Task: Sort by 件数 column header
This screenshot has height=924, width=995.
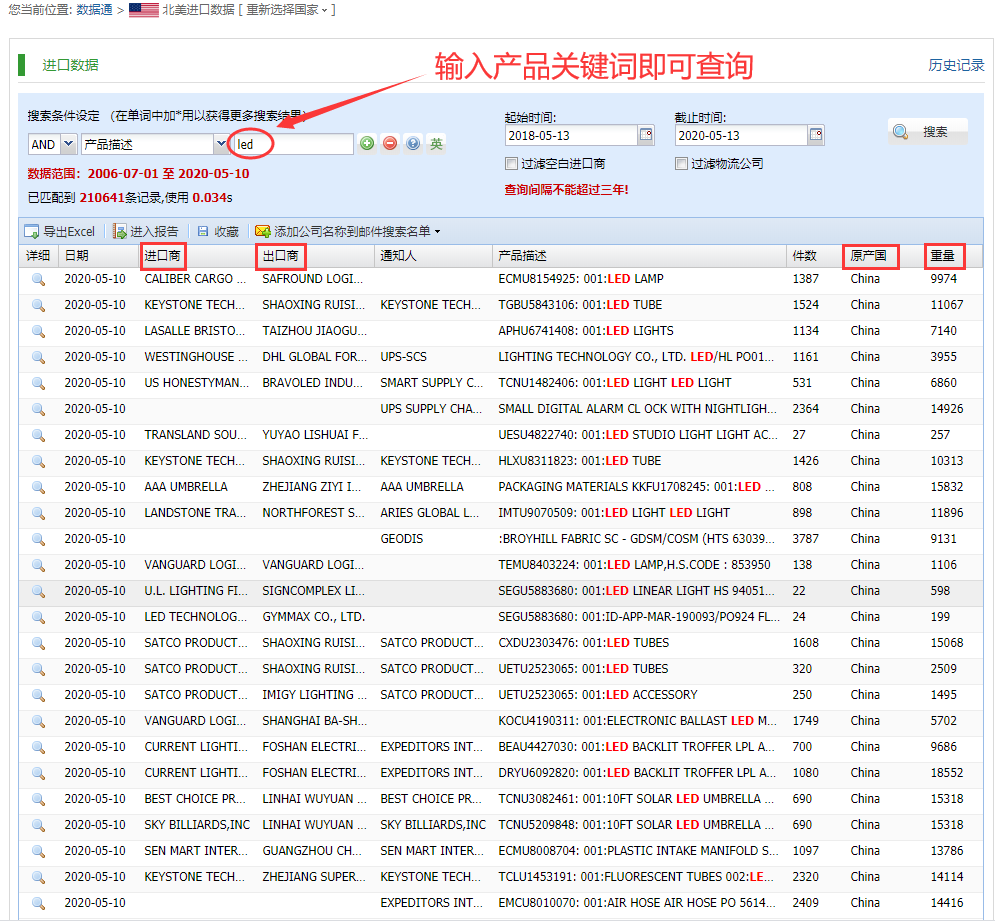Action: 805,256
